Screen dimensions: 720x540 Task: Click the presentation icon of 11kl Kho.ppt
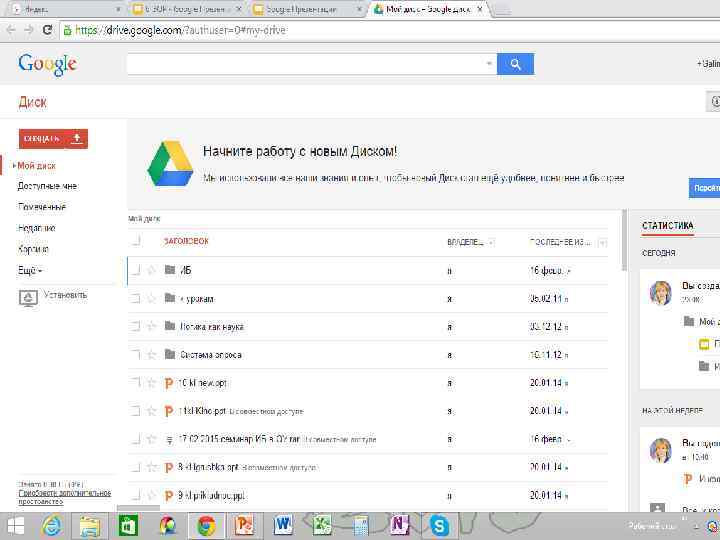click(x=169, y=411)
